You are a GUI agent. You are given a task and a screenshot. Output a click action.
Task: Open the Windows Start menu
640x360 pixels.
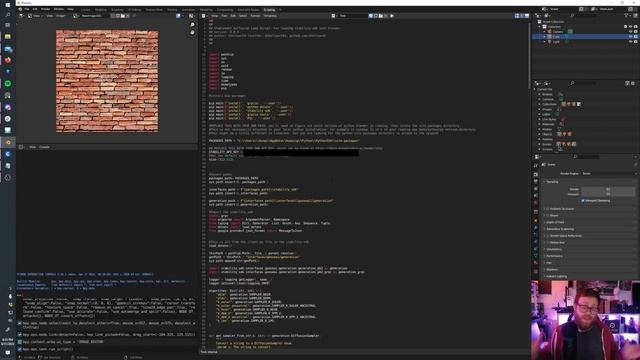pos(8,5)
